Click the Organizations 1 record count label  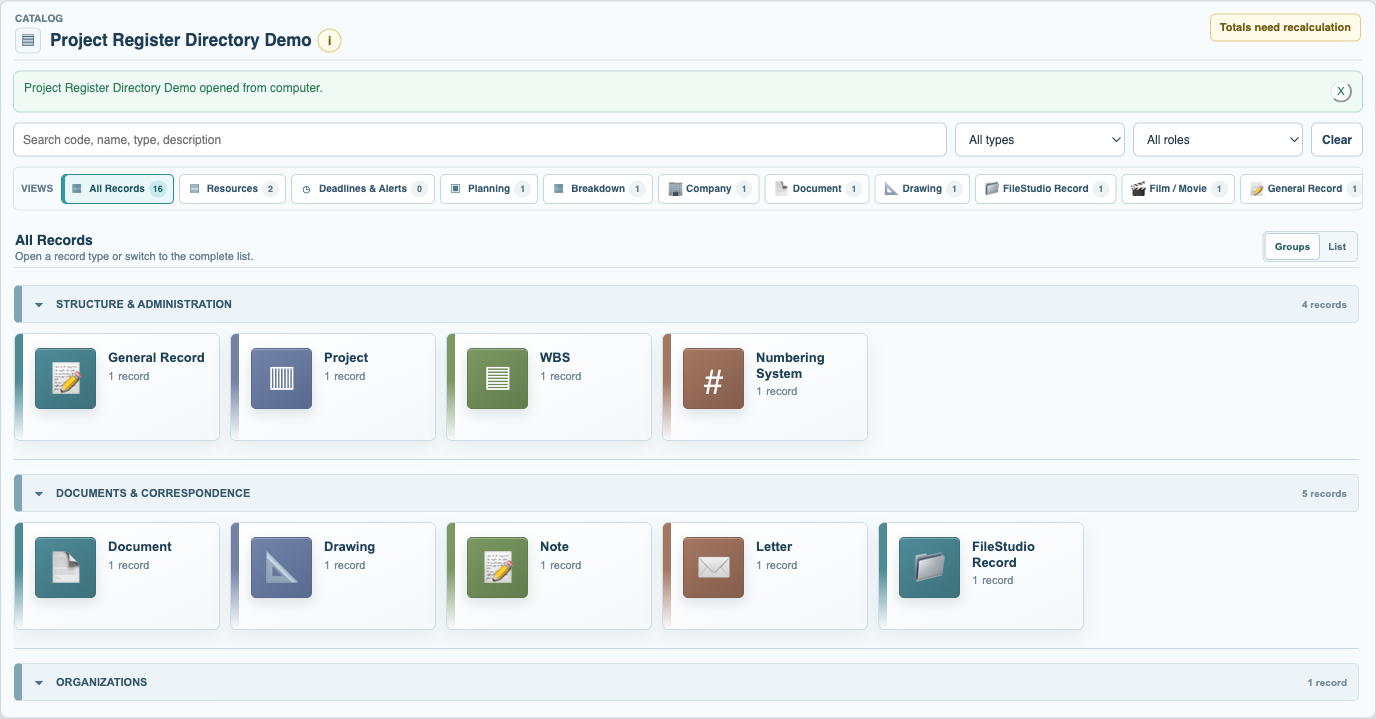[x=1327, y=683]
